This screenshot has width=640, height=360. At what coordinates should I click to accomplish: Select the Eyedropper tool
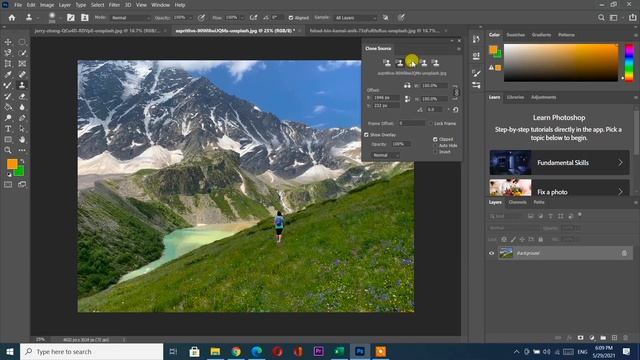coord(8,74)
